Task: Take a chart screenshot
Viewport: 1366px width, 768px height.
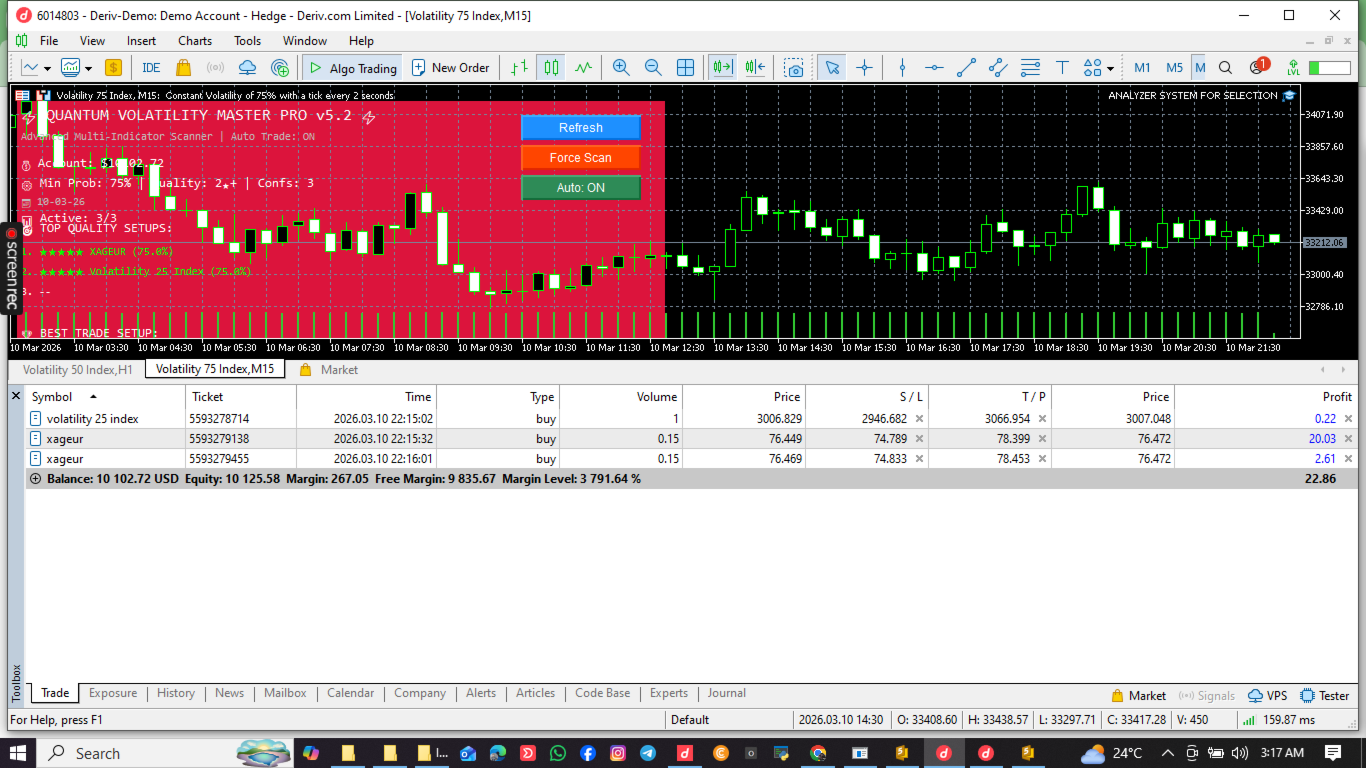Action: point(794,68)
